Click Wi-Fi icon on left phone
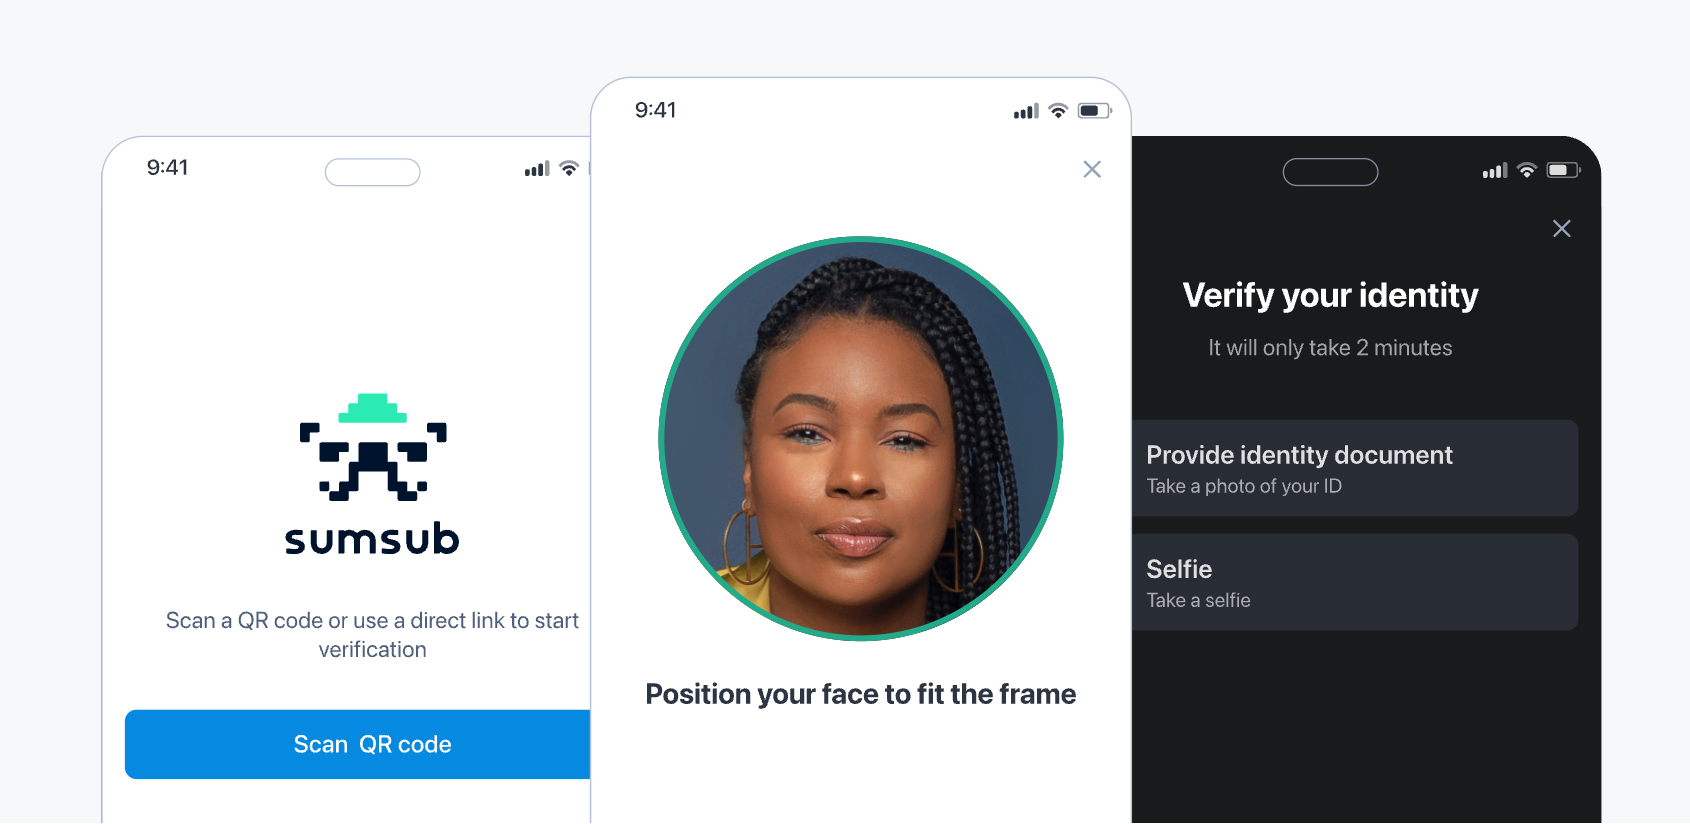 569,168
